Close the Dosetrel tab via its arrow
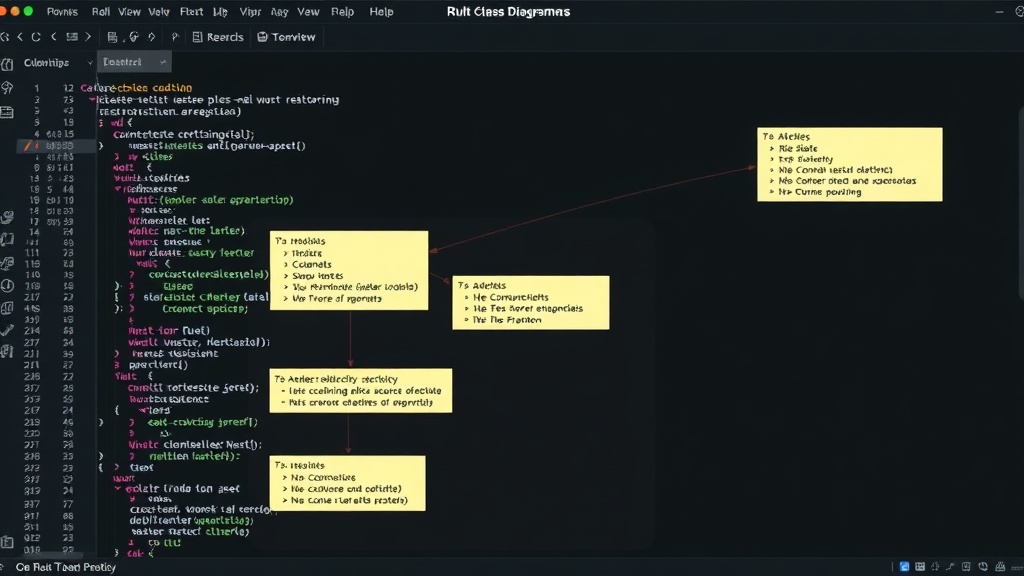 [x=163, y=62]
